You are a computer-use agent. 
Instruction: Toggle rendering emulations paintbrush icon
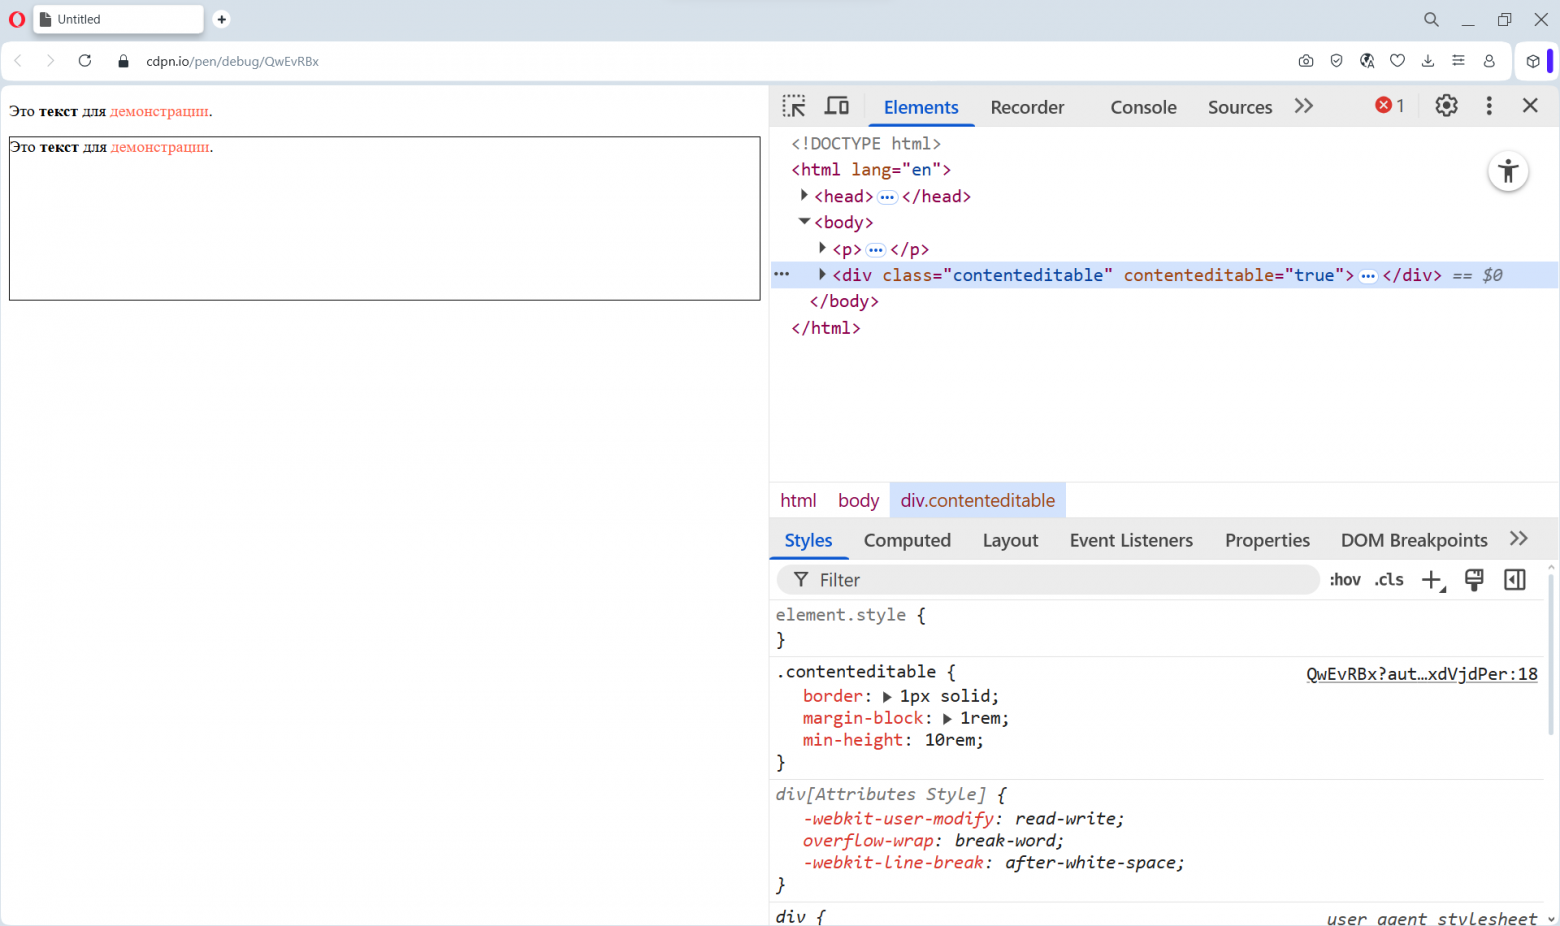pyautogui.click(x=1474, y=580)
